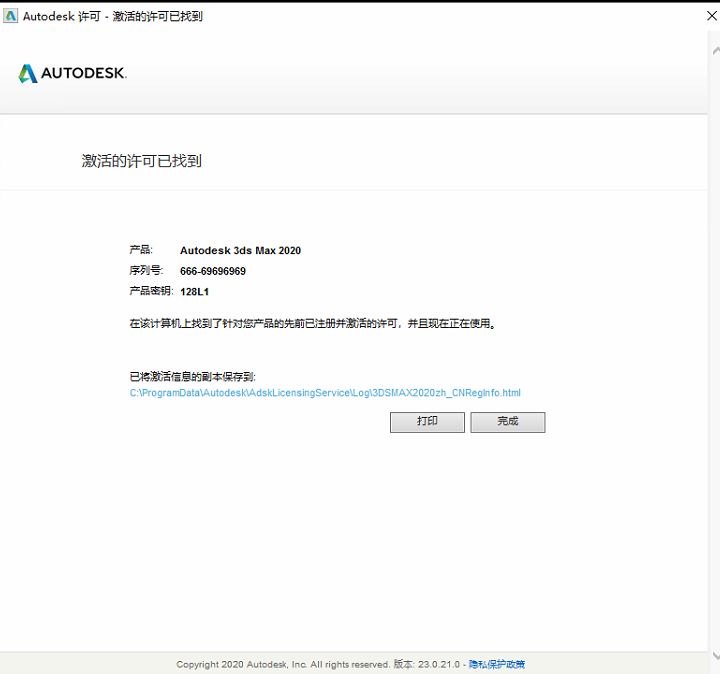Click the Autodesk logo in header

click(x=73, y=73)
